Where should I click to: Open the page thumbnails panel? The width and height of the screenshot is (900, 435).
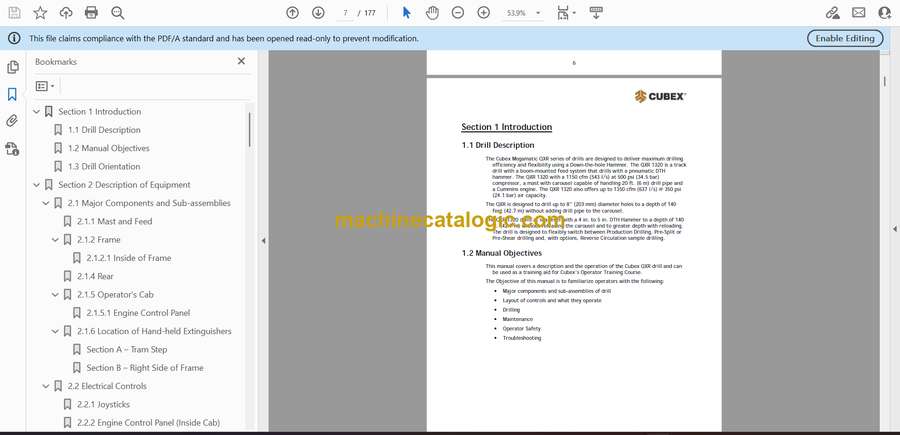pyautogui.click(x=13, y=67)
